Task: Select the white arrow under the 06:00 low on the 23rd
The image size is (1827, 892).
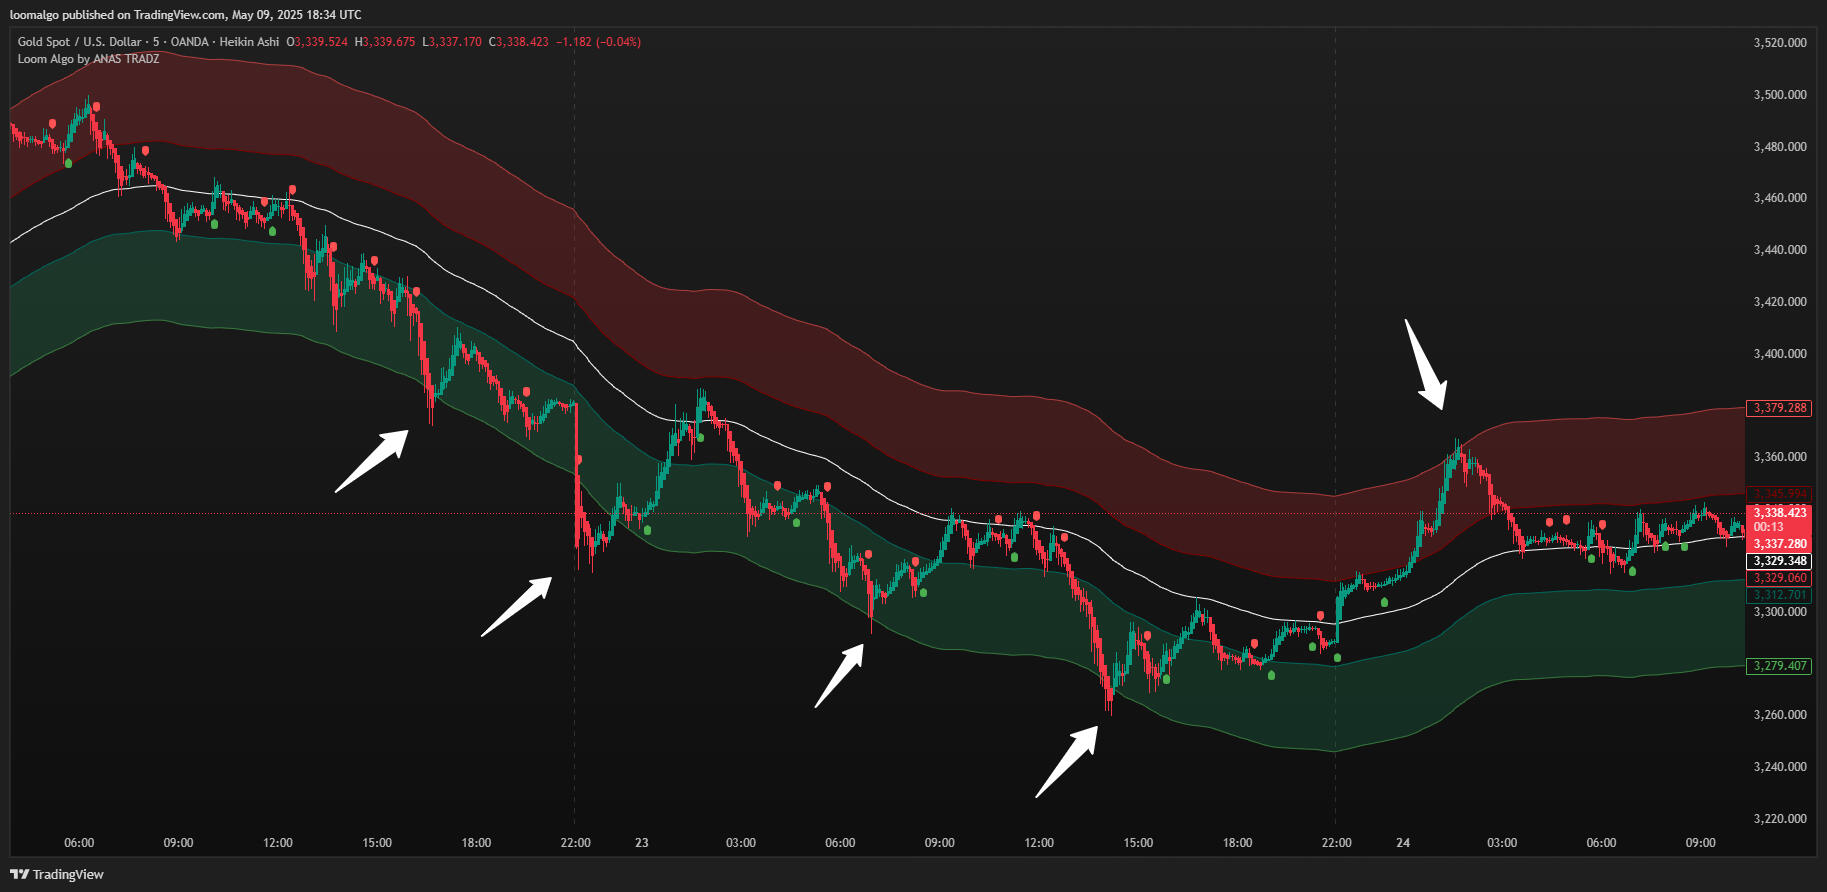Action: (840, 675)
